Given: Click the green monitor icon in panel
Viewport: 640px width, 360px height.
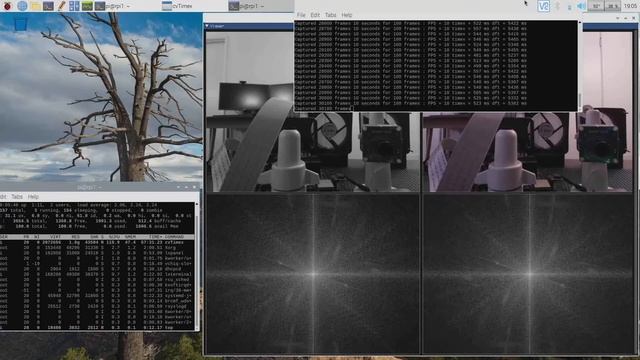Looking at the screenshot, I should tap(87, 6).
